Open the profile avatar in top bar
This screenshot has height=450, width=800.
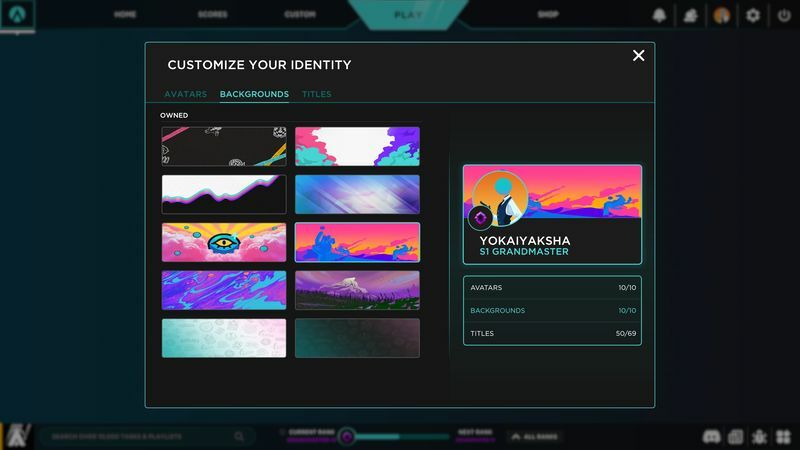(x=721, y=15)
